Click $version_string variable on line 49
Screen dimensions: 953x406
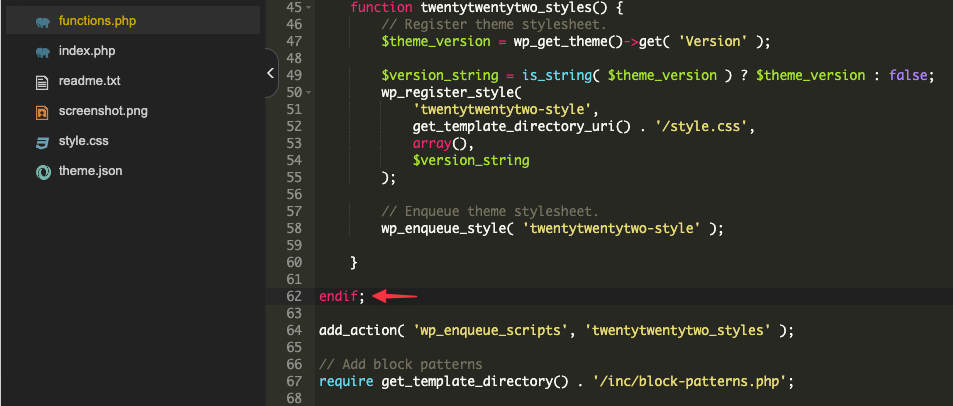pyautogui.click(x=439, y=75)
